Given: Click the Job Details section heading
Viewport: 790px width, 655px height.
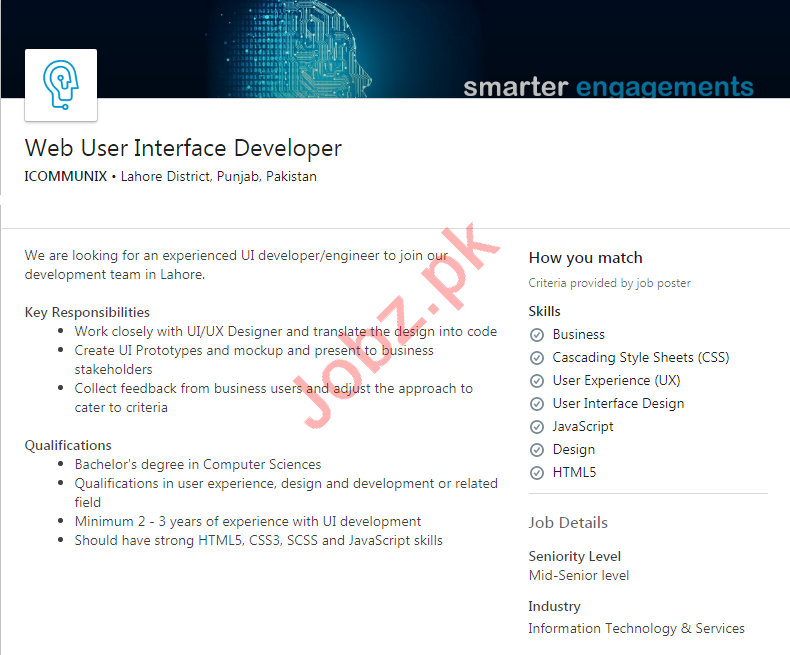Looking at the screenshot, I should click(x=568, y=522).
